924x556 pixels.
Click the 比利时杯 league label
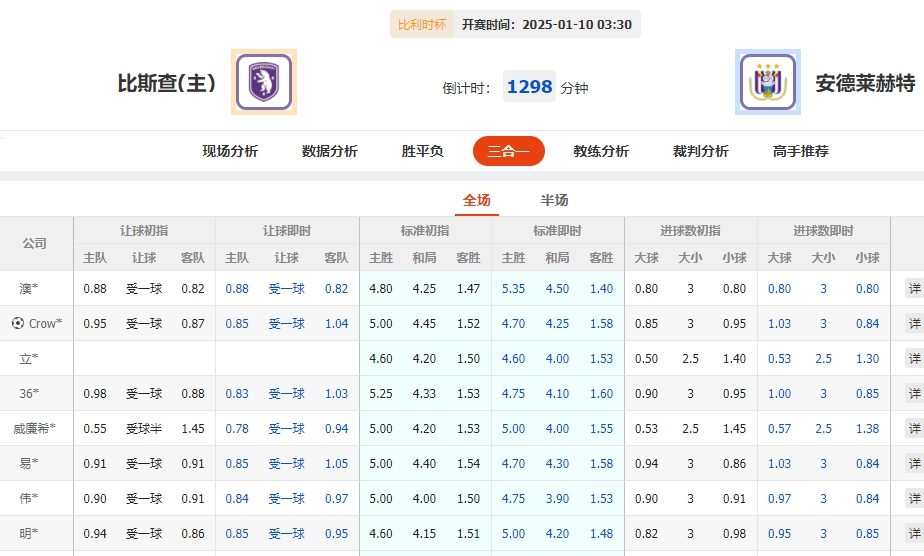coord(422,24)
